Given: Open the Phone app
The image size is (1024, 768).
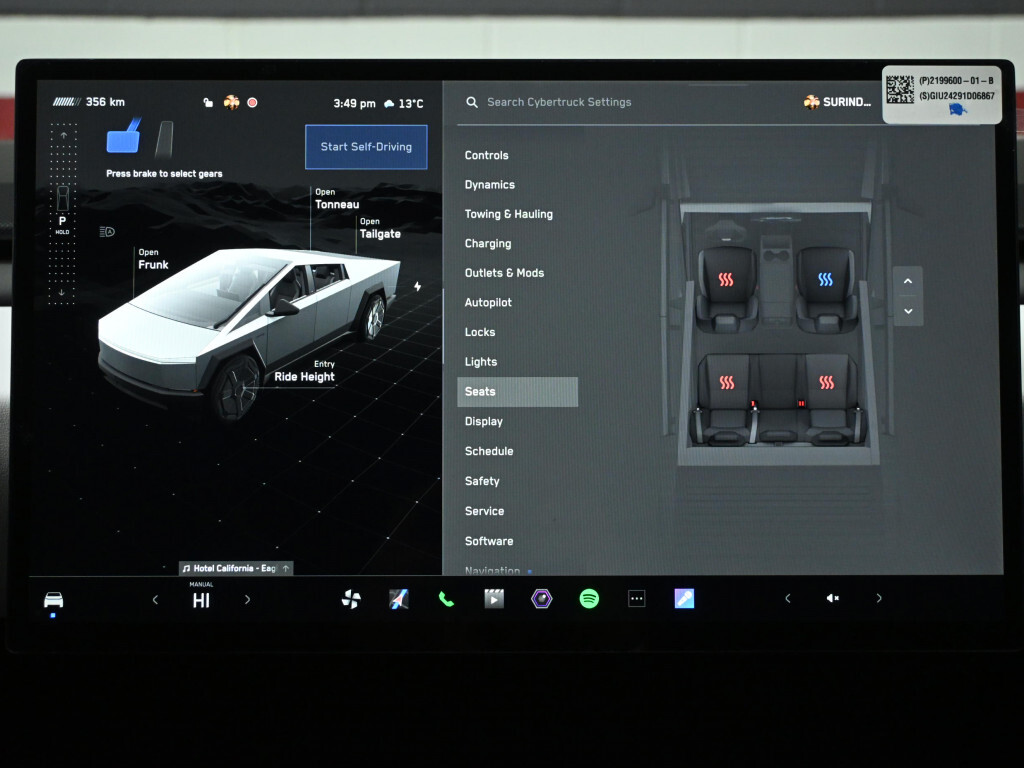Looking at the screenshot, I should pos(446,599).
